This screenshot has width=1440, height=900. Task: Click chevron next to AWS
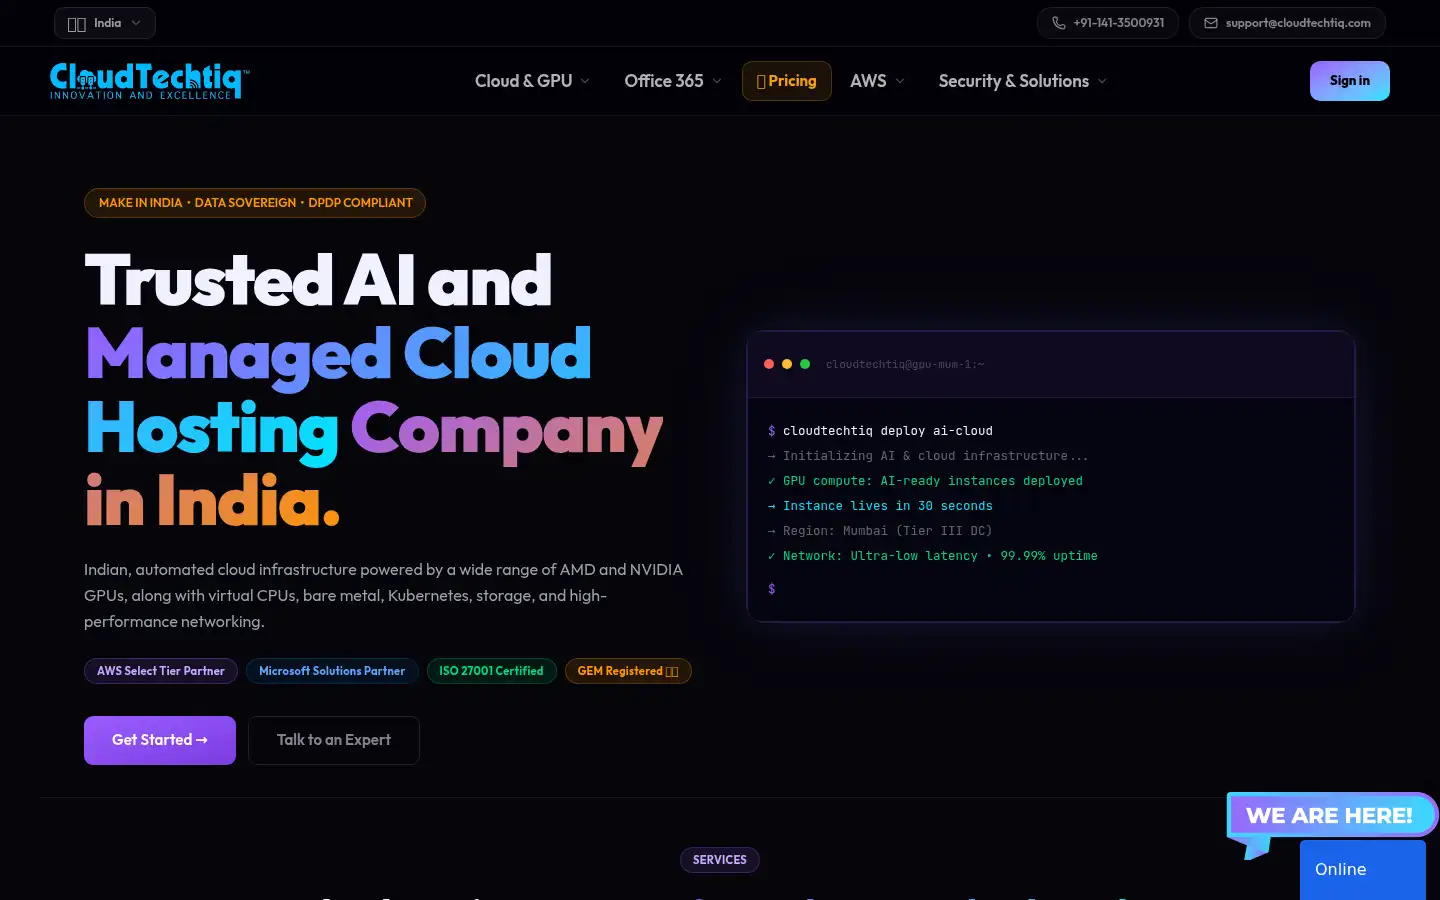point(900,81)
